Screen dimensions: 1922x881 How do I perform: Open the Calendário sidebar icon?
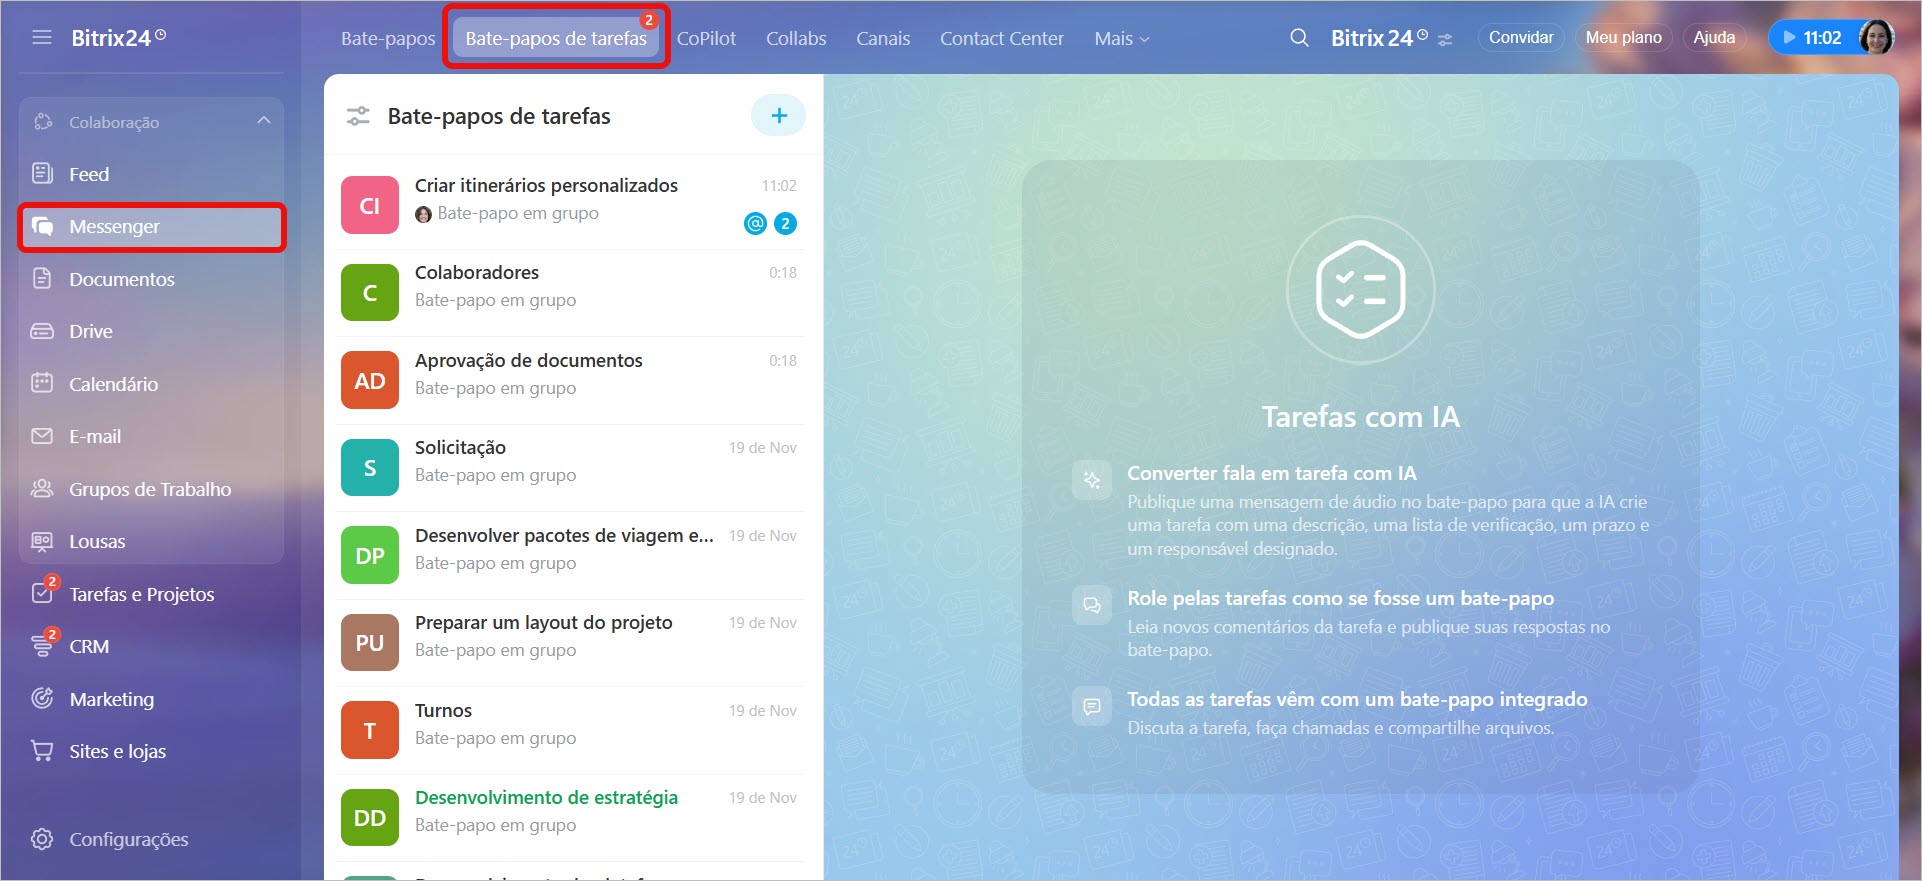pyautogui.click(x=42, y=384)
